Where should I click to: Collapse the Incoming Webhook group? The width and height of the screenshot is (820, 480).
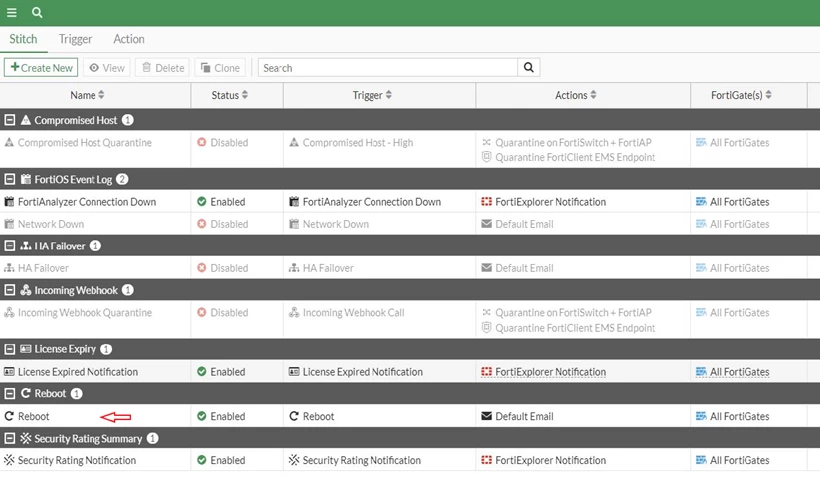pos(9,290)
